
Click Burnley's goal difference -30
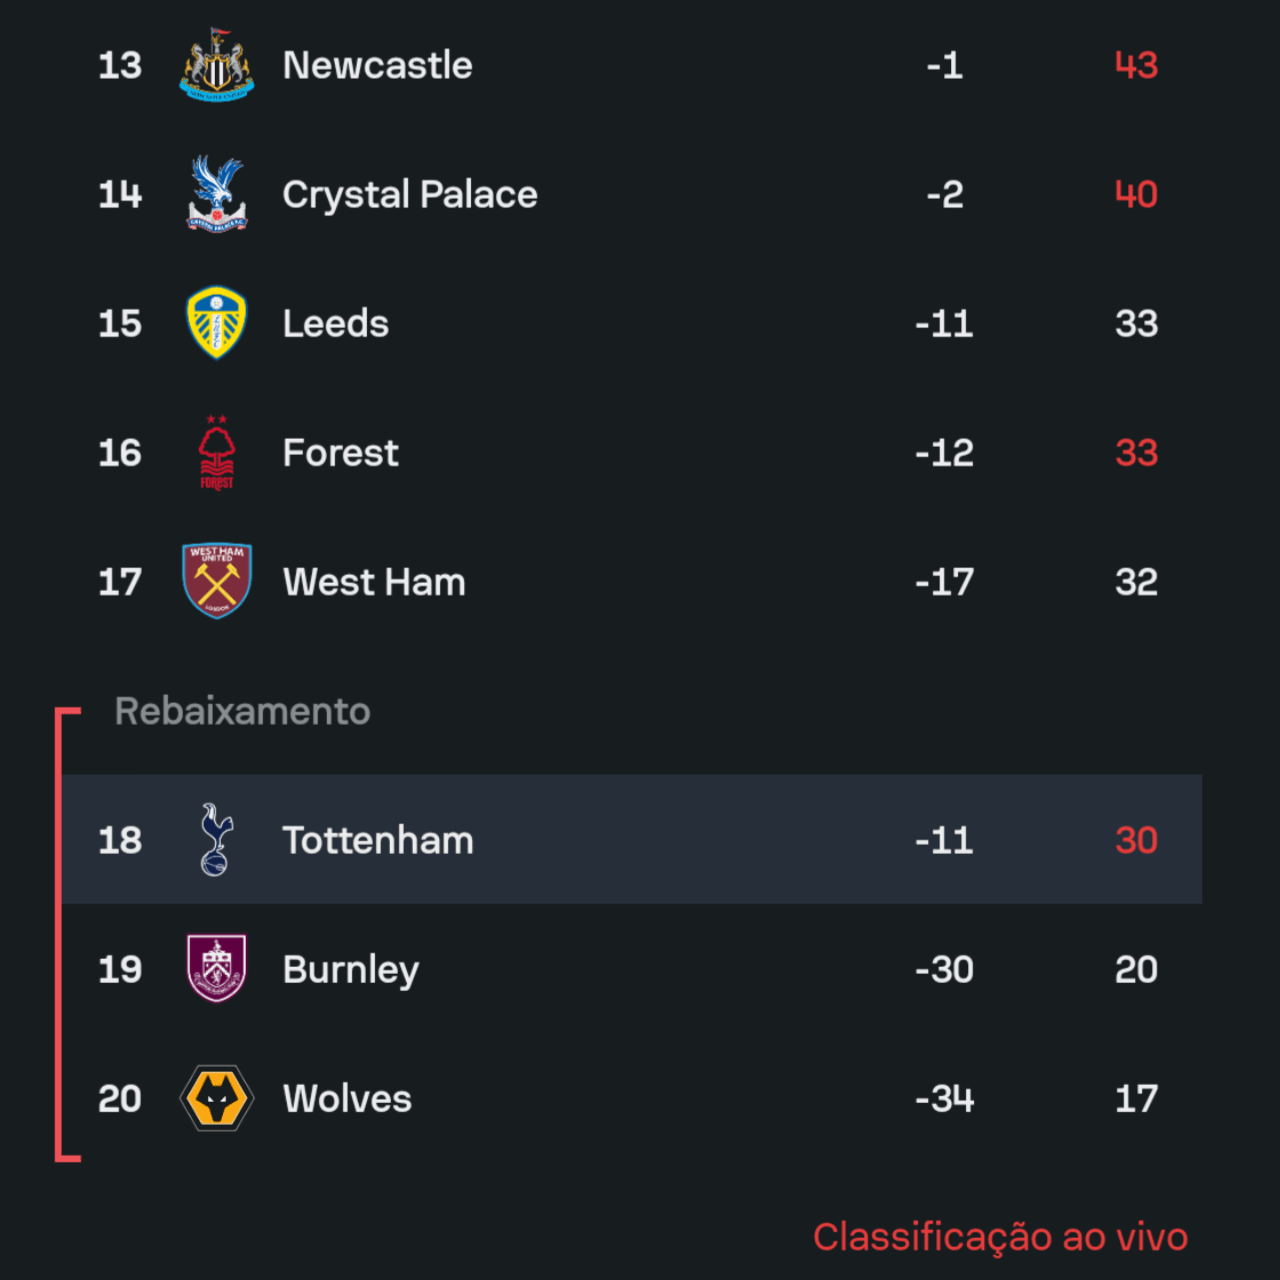[944, 969]
